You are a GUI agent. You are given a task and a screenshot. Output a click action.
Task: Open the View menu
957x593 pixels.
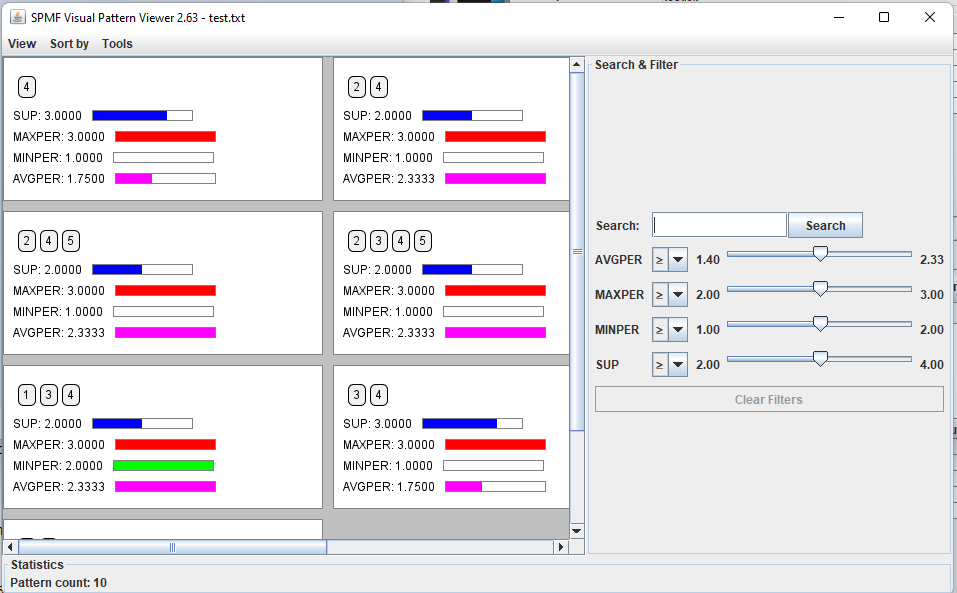[x=22, y=44]
